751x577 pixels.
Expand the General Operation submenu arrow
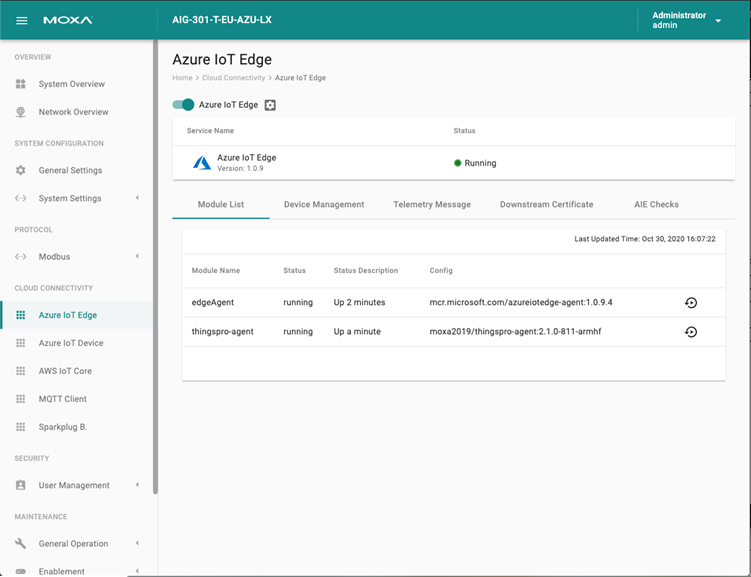coord(137,543)
